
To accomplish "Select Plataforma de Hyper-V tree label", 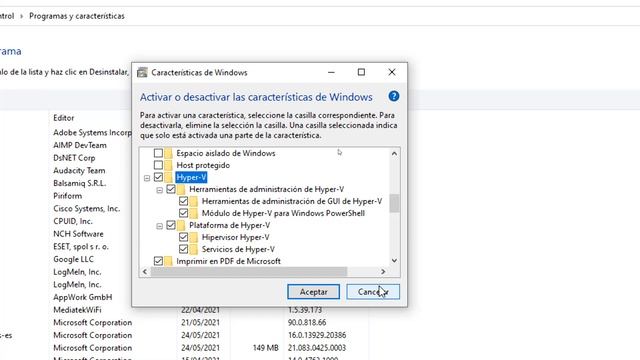I will (x=229, y=225).
